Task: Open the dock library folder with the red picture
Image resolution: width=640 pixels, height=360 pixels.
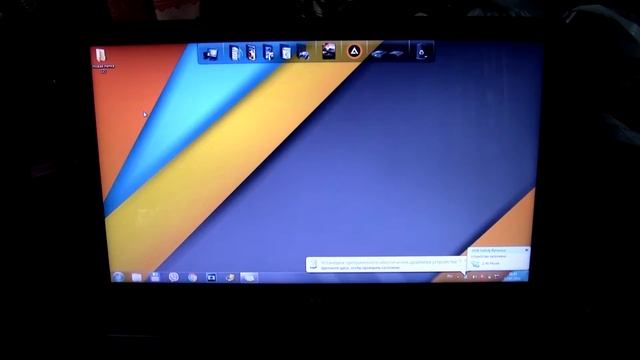Action: coord(251,53)
